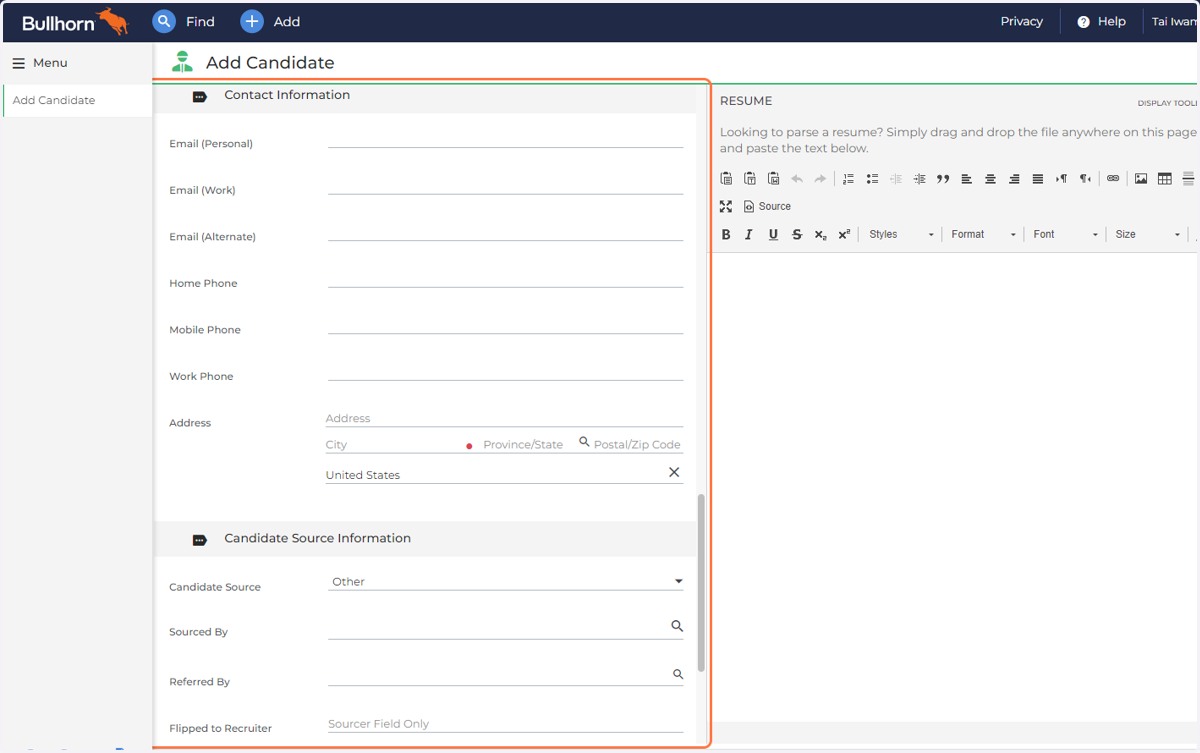Click Display Toolbar text link
Viewport: 1200px width, 753px height.
click(1168, 103)
